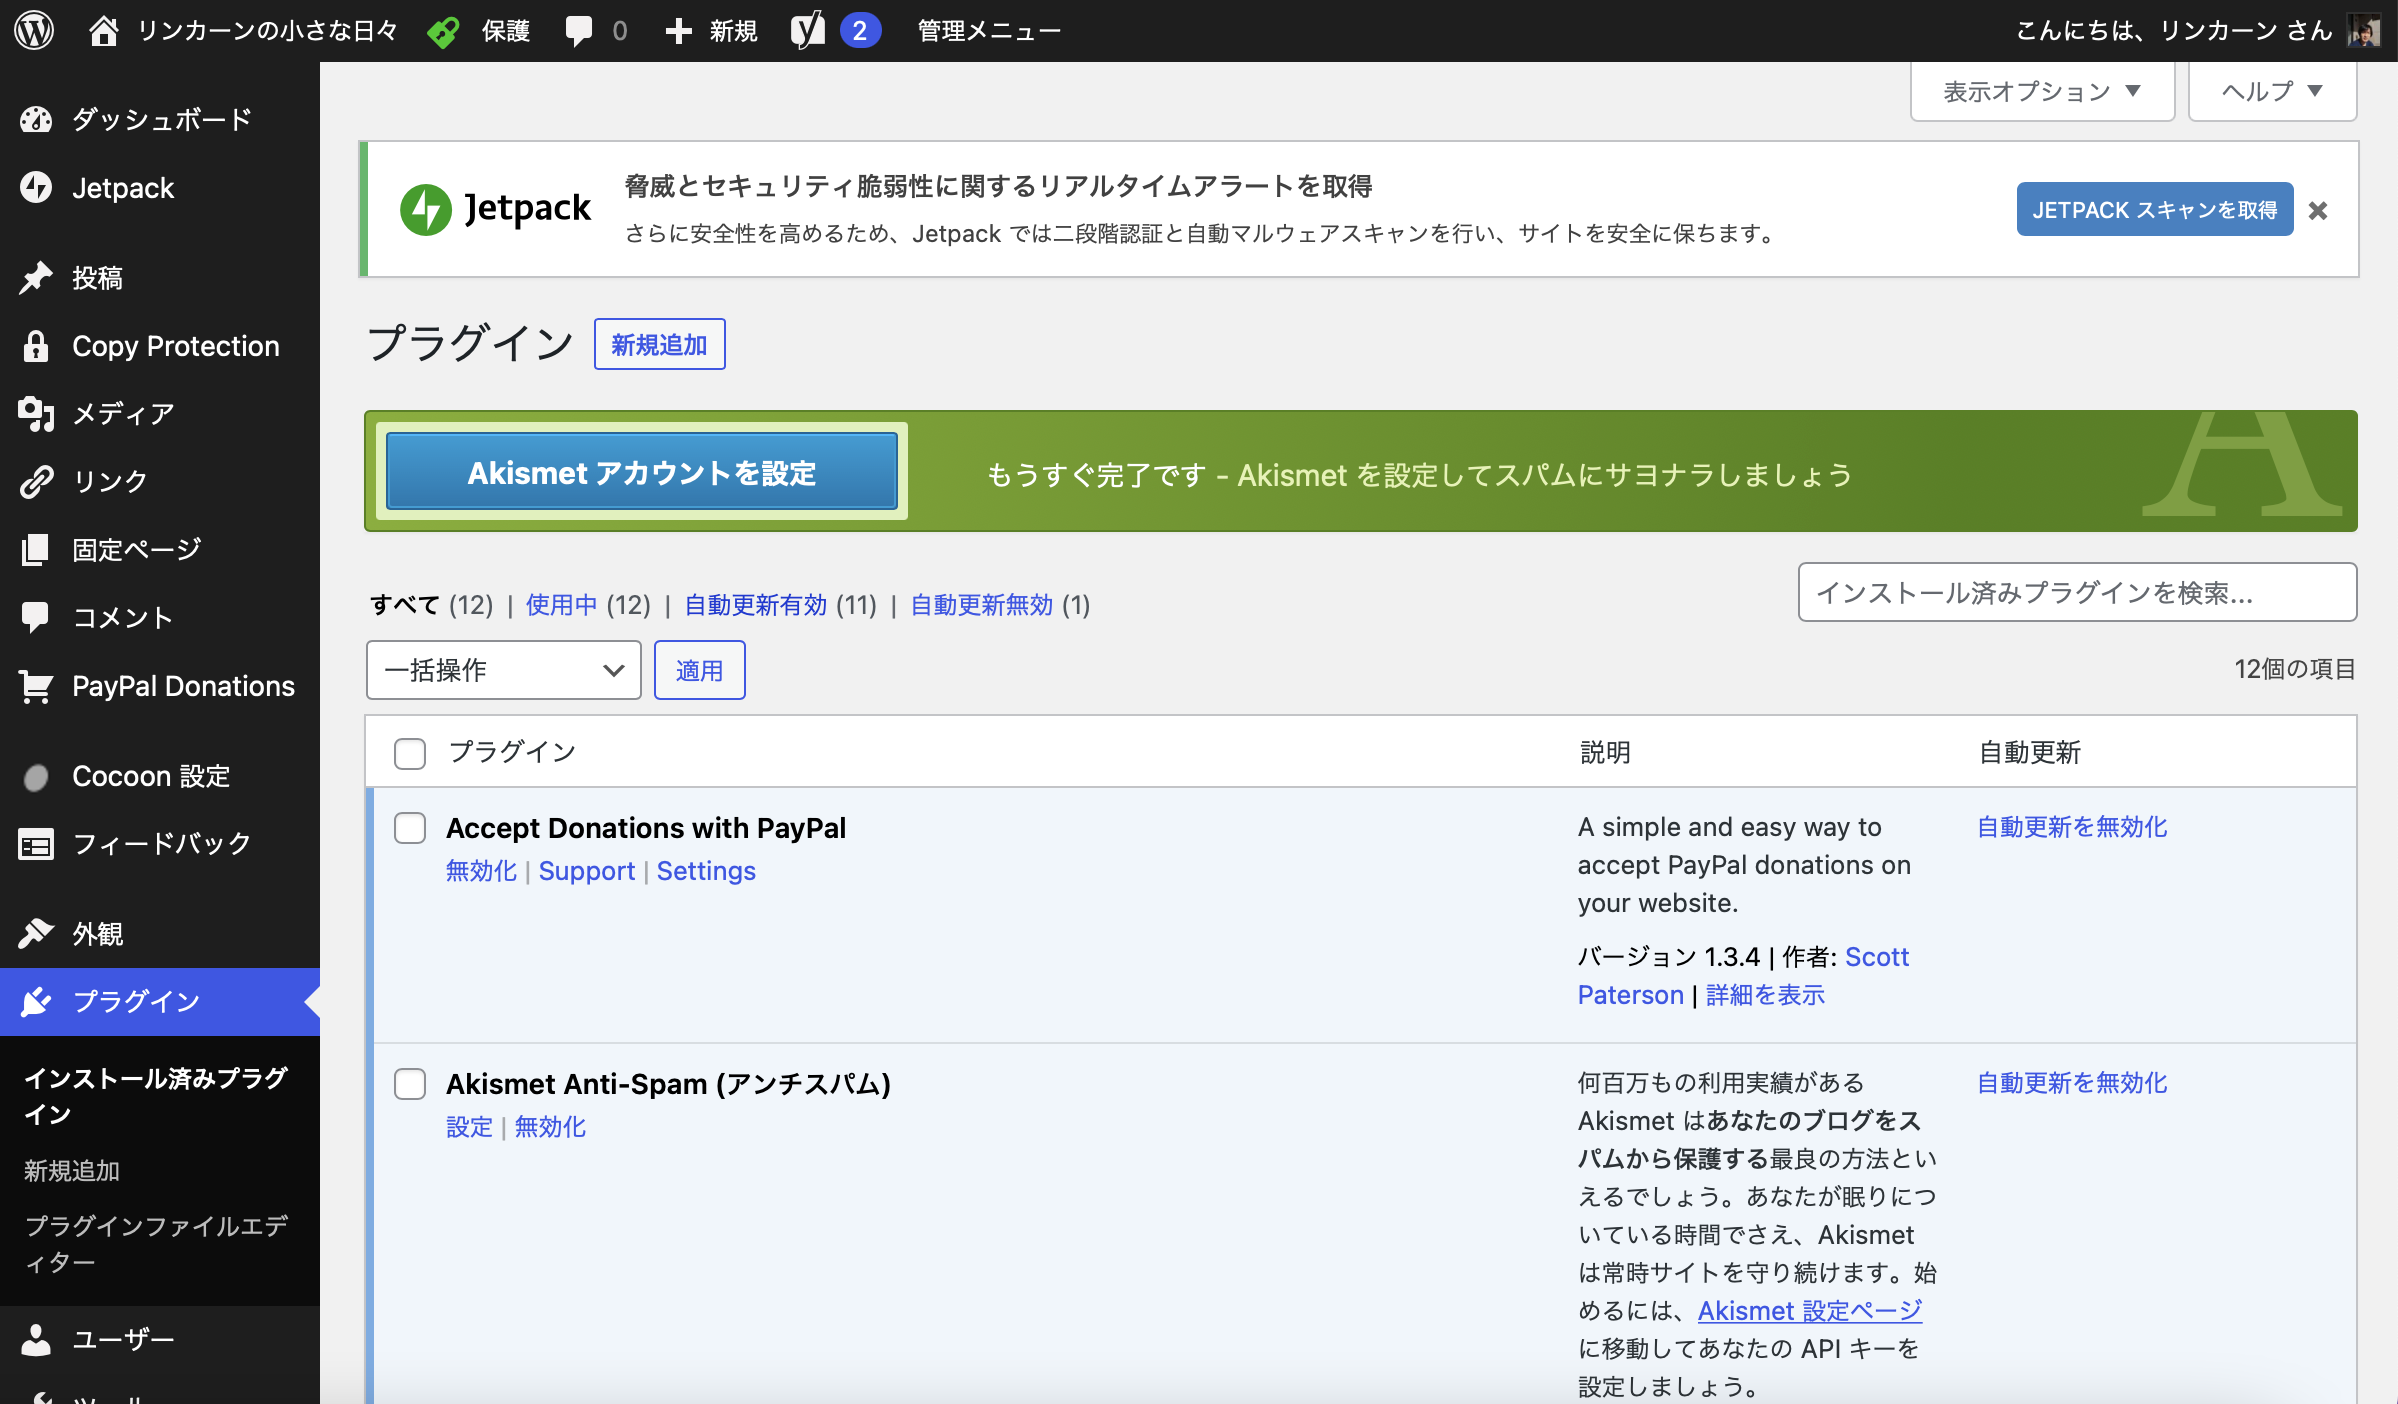
Task: Click 詳細を表示 for PayPal donations plugin
Action: tap(1765, 995)
